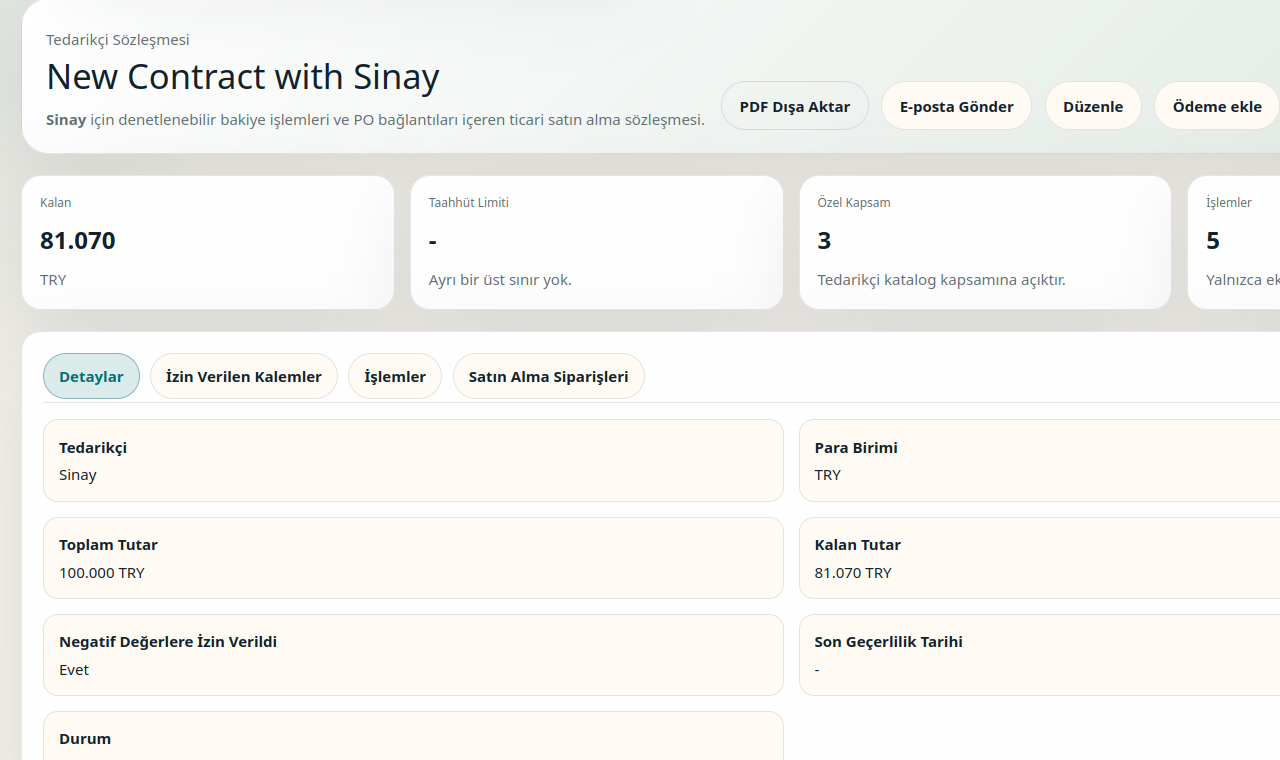
Task: Click the 'Sinay' value in the Tedarikçi field
Action: coord(78,475)
